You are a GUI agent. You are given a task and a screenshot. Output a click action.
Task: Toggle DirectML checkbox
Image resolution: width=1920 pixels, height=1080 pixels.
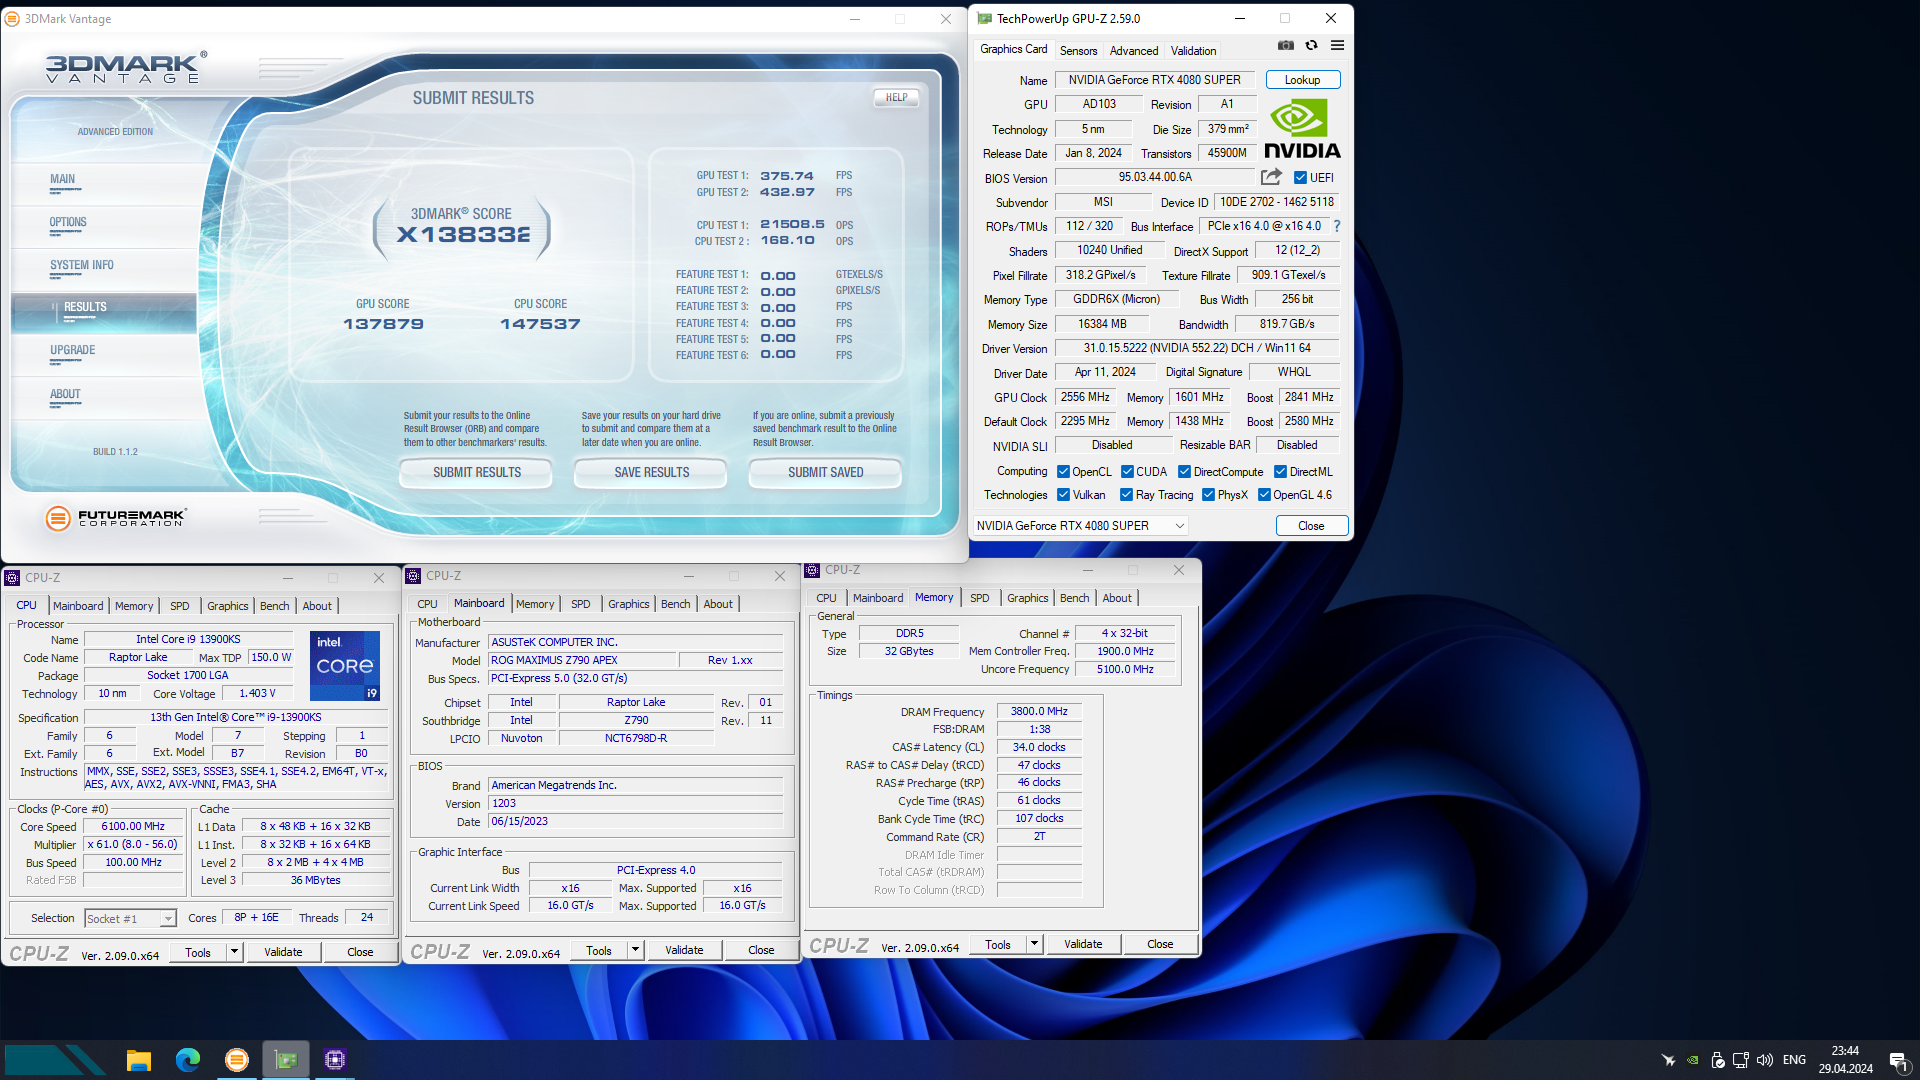click(1280, 472)
